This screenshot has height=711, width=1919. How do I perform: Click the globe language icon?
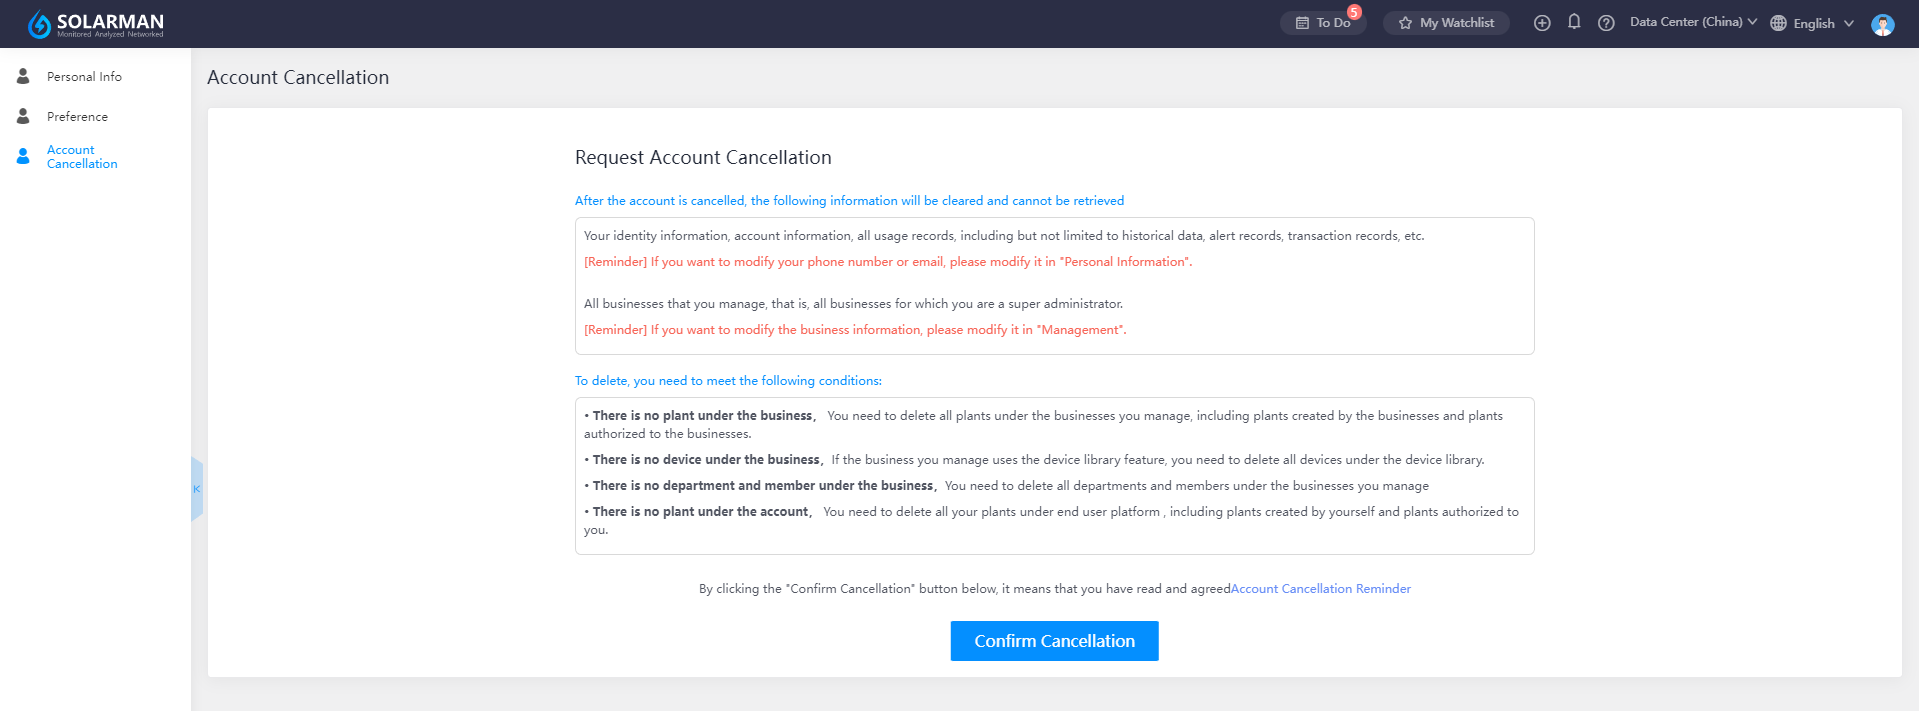coord(1778,23)
